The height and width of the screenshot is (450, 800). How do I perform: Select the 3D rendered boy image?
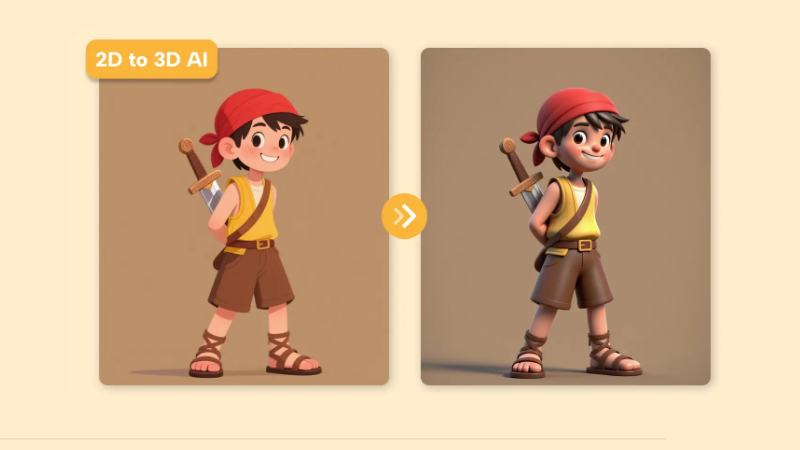pos(565,216)
